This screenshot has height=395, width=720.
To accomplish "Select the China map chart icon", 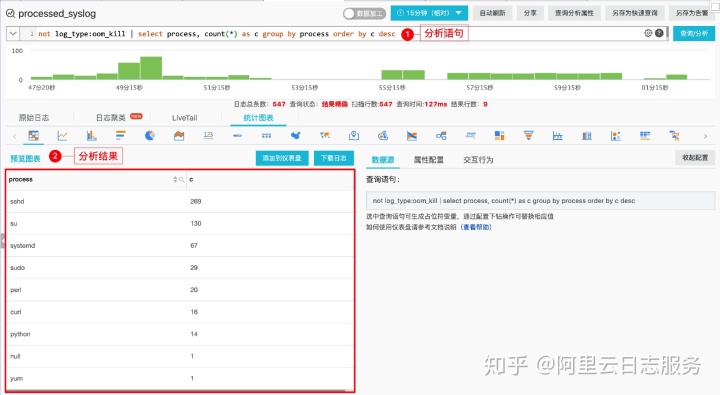I will (x=295, y=135).
